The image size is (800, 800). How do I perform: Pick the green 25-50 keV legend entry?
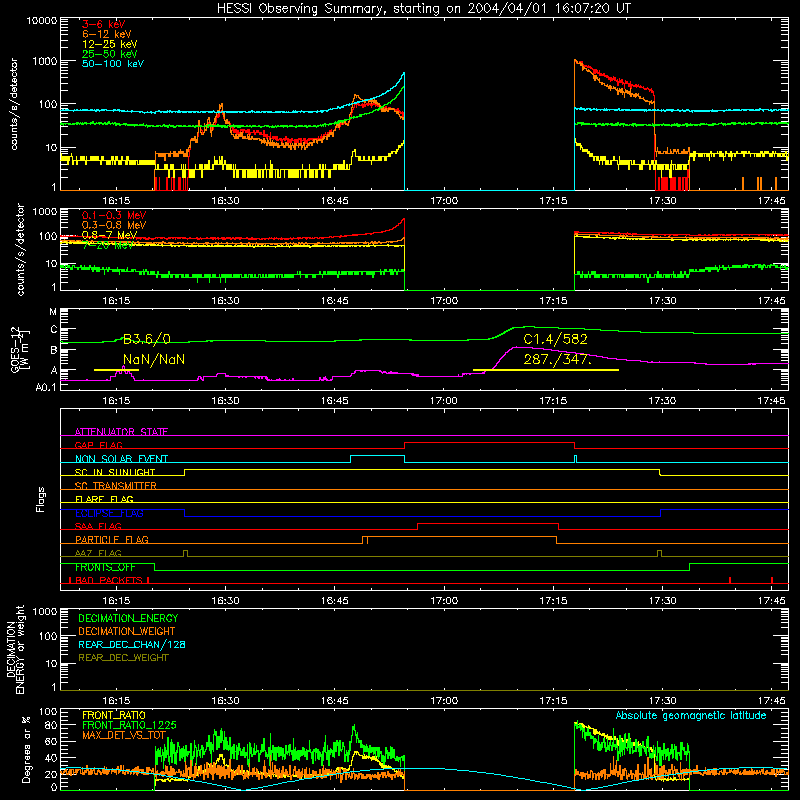click(110, 54)
